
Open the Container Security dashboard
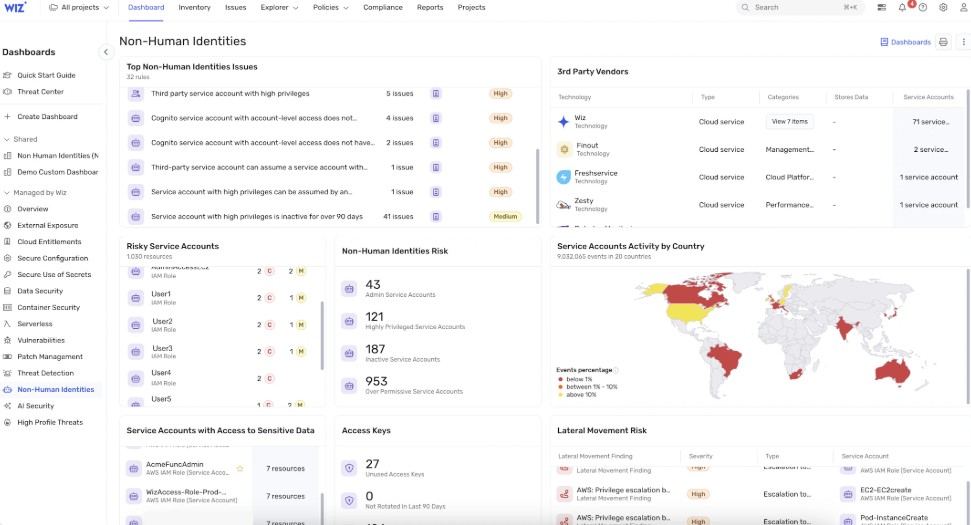[x=48, y=308]
